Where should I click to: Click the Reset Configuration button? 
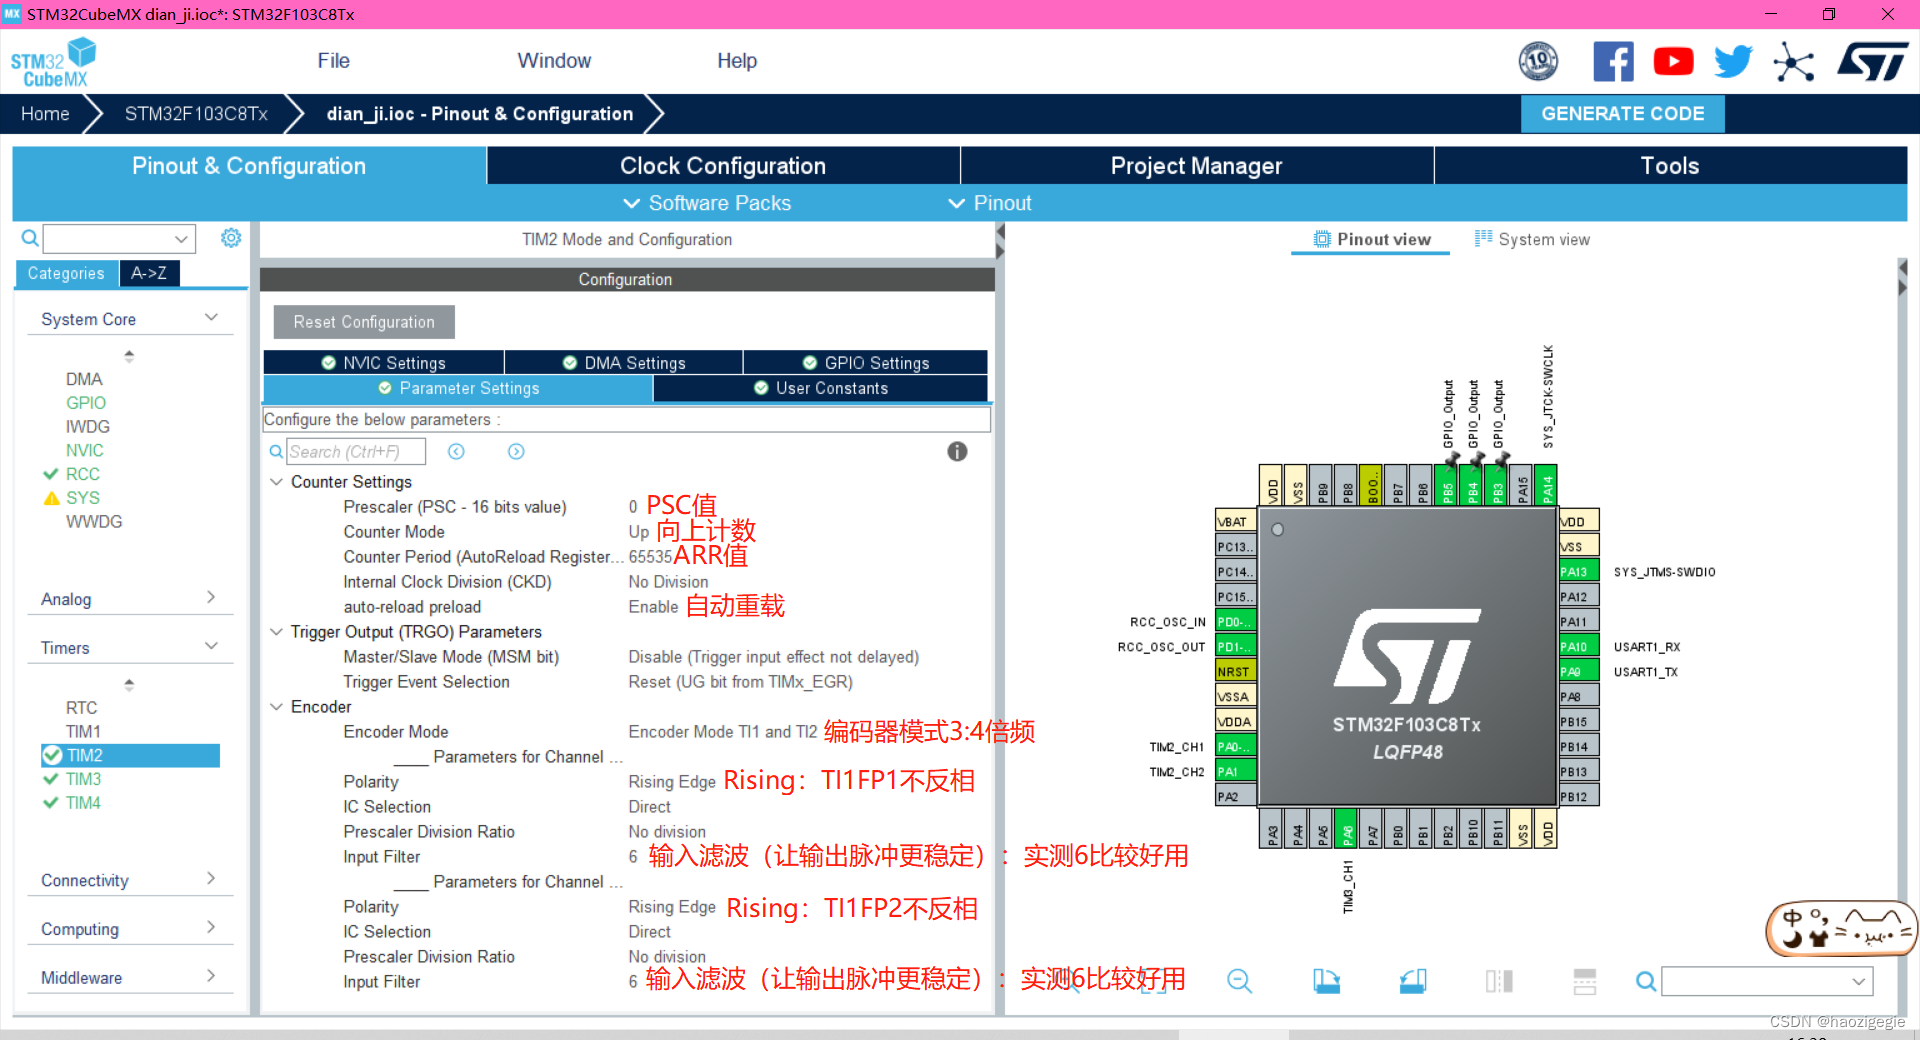pyautogui.click(x=364, y=322)
